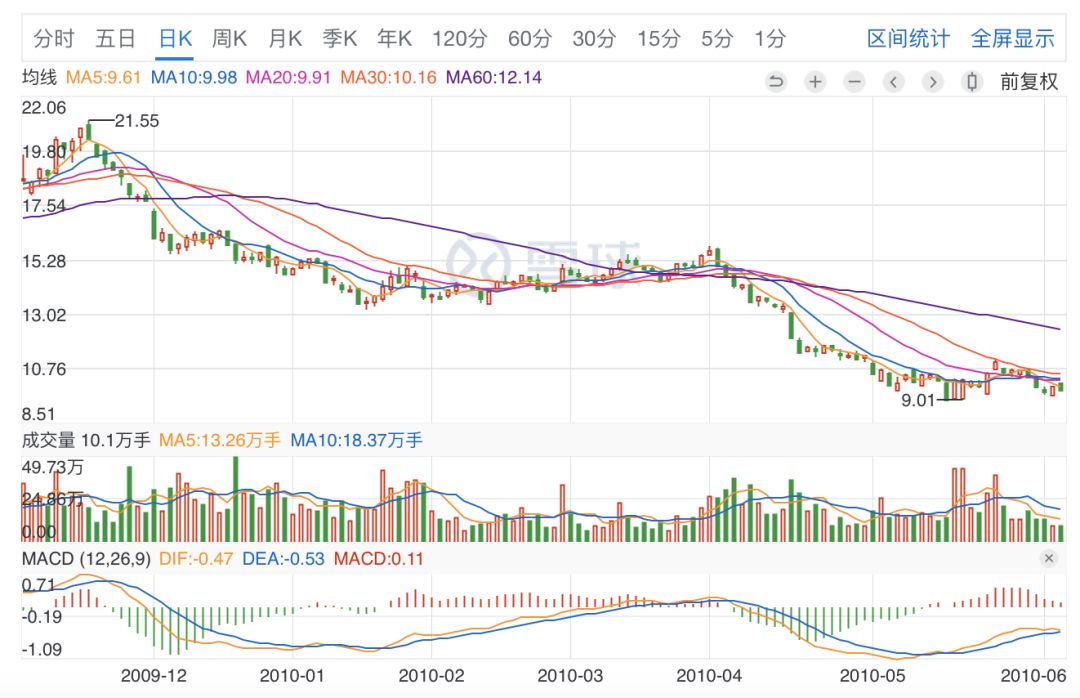Screen dimensions: 1080x698
Task: Open the 前复权 adjustment dropdown
Action: coord(1029,82)
